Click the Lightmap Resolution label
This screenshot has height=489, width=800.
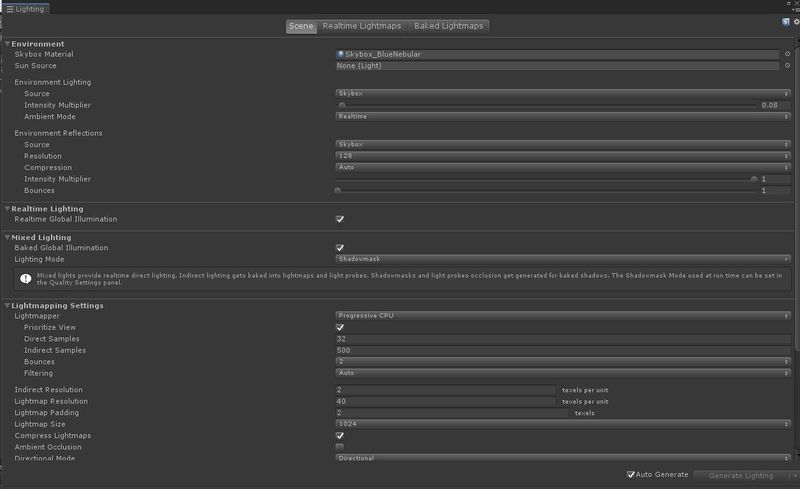51,401
